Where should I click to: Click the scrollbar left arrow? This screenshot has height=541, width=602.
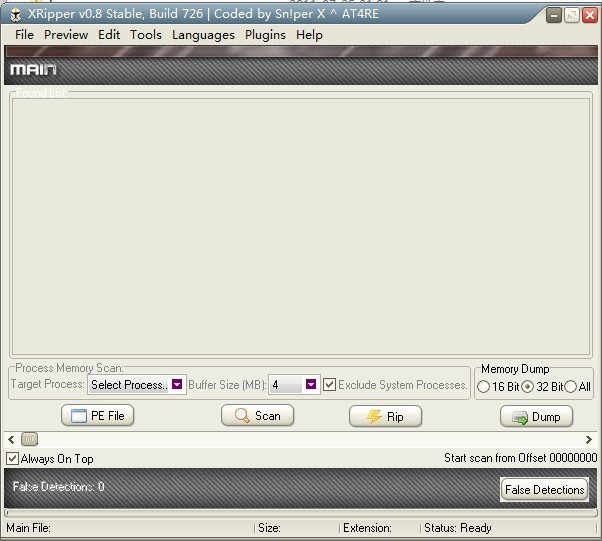[11, 439]
